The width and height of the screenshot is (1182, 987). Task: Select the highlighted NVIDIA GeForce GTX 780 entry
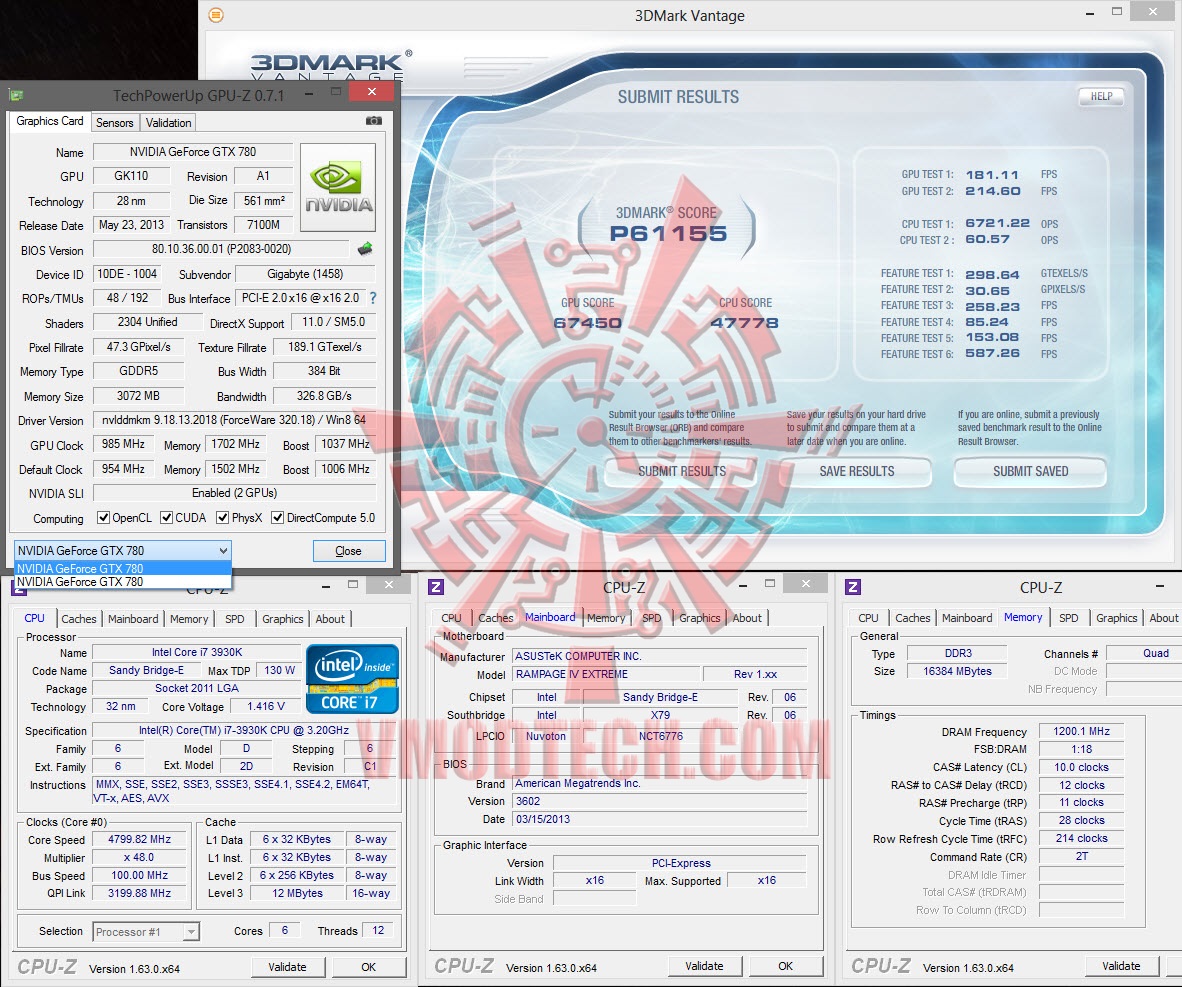point(122,569)
